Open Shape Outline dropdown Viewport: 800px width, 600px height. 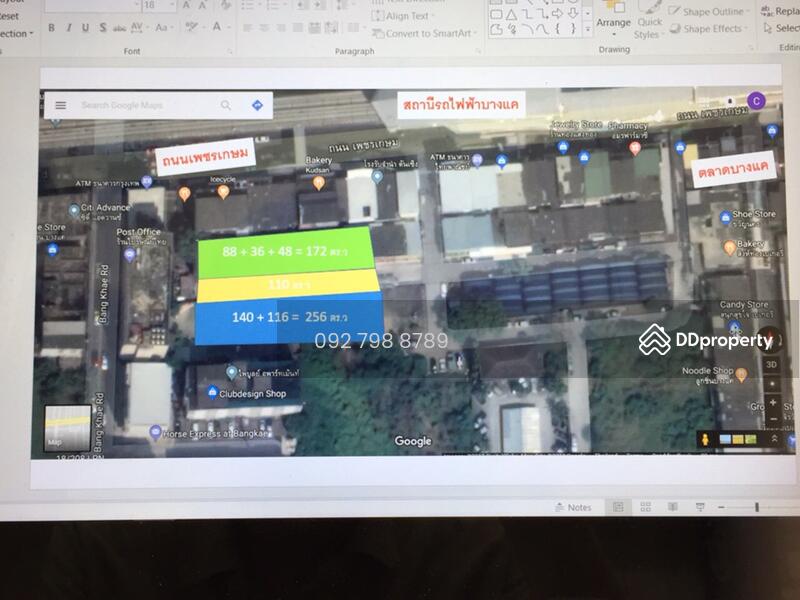pos(709,11)
